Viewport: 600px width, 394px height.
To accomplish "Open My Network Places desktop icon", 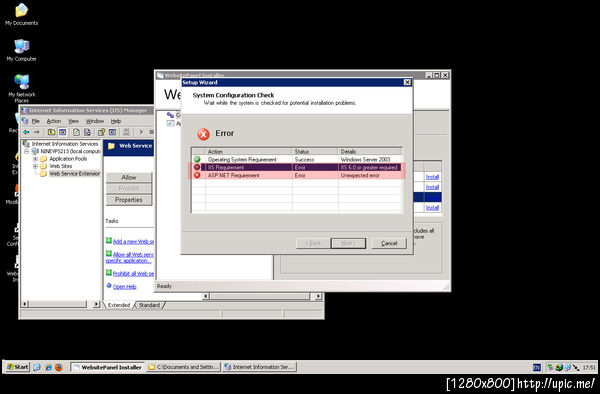I will pyautogui.click(x=21, y=88).
